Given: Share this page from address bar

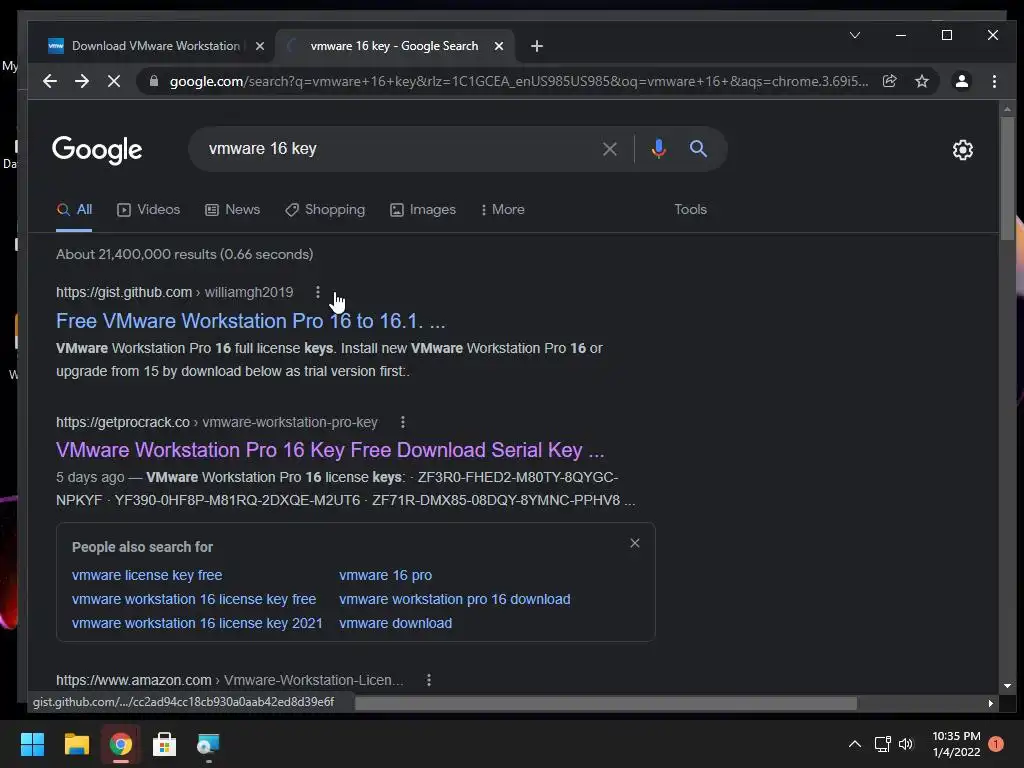Looking at the screenshot, I should pos(889,81).
